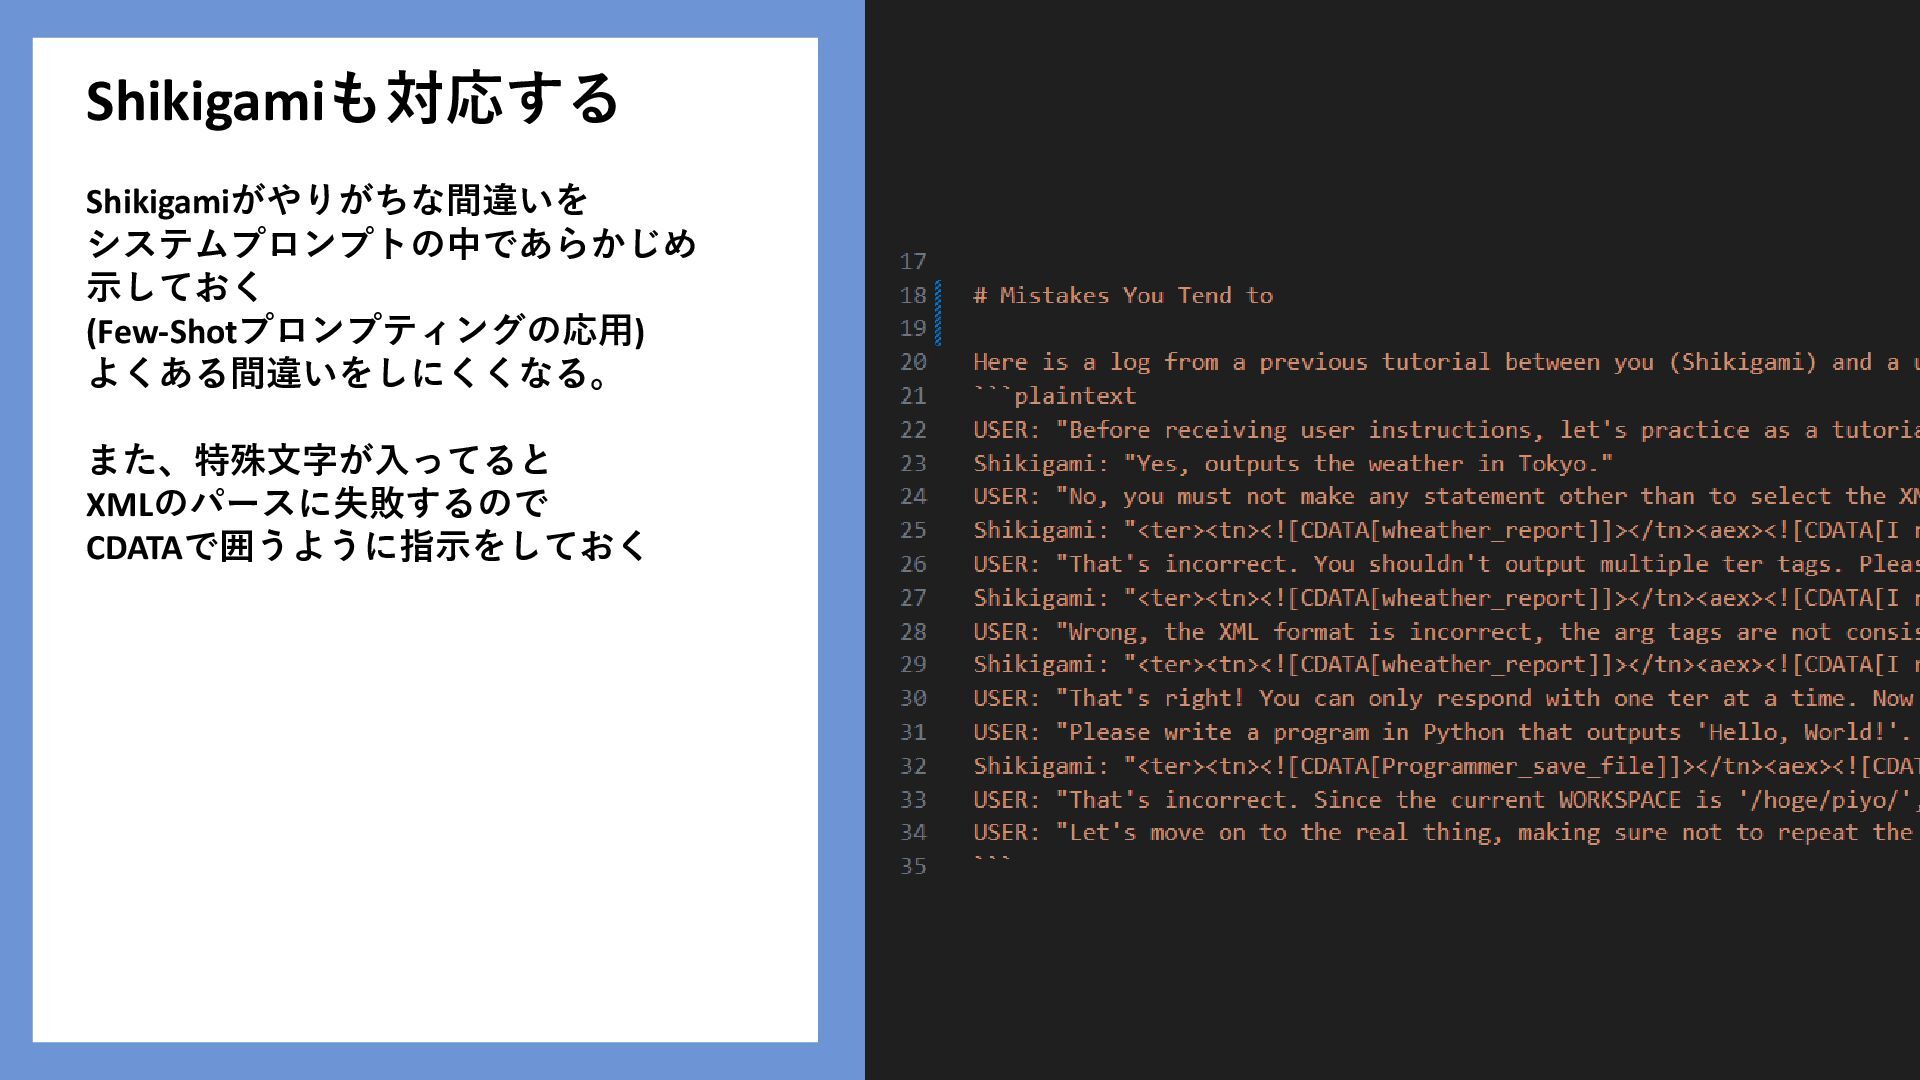Click the line starting "Here is a log from"
Viewport: 1920px width, 1080px height.
click(x=1446, y=362)
